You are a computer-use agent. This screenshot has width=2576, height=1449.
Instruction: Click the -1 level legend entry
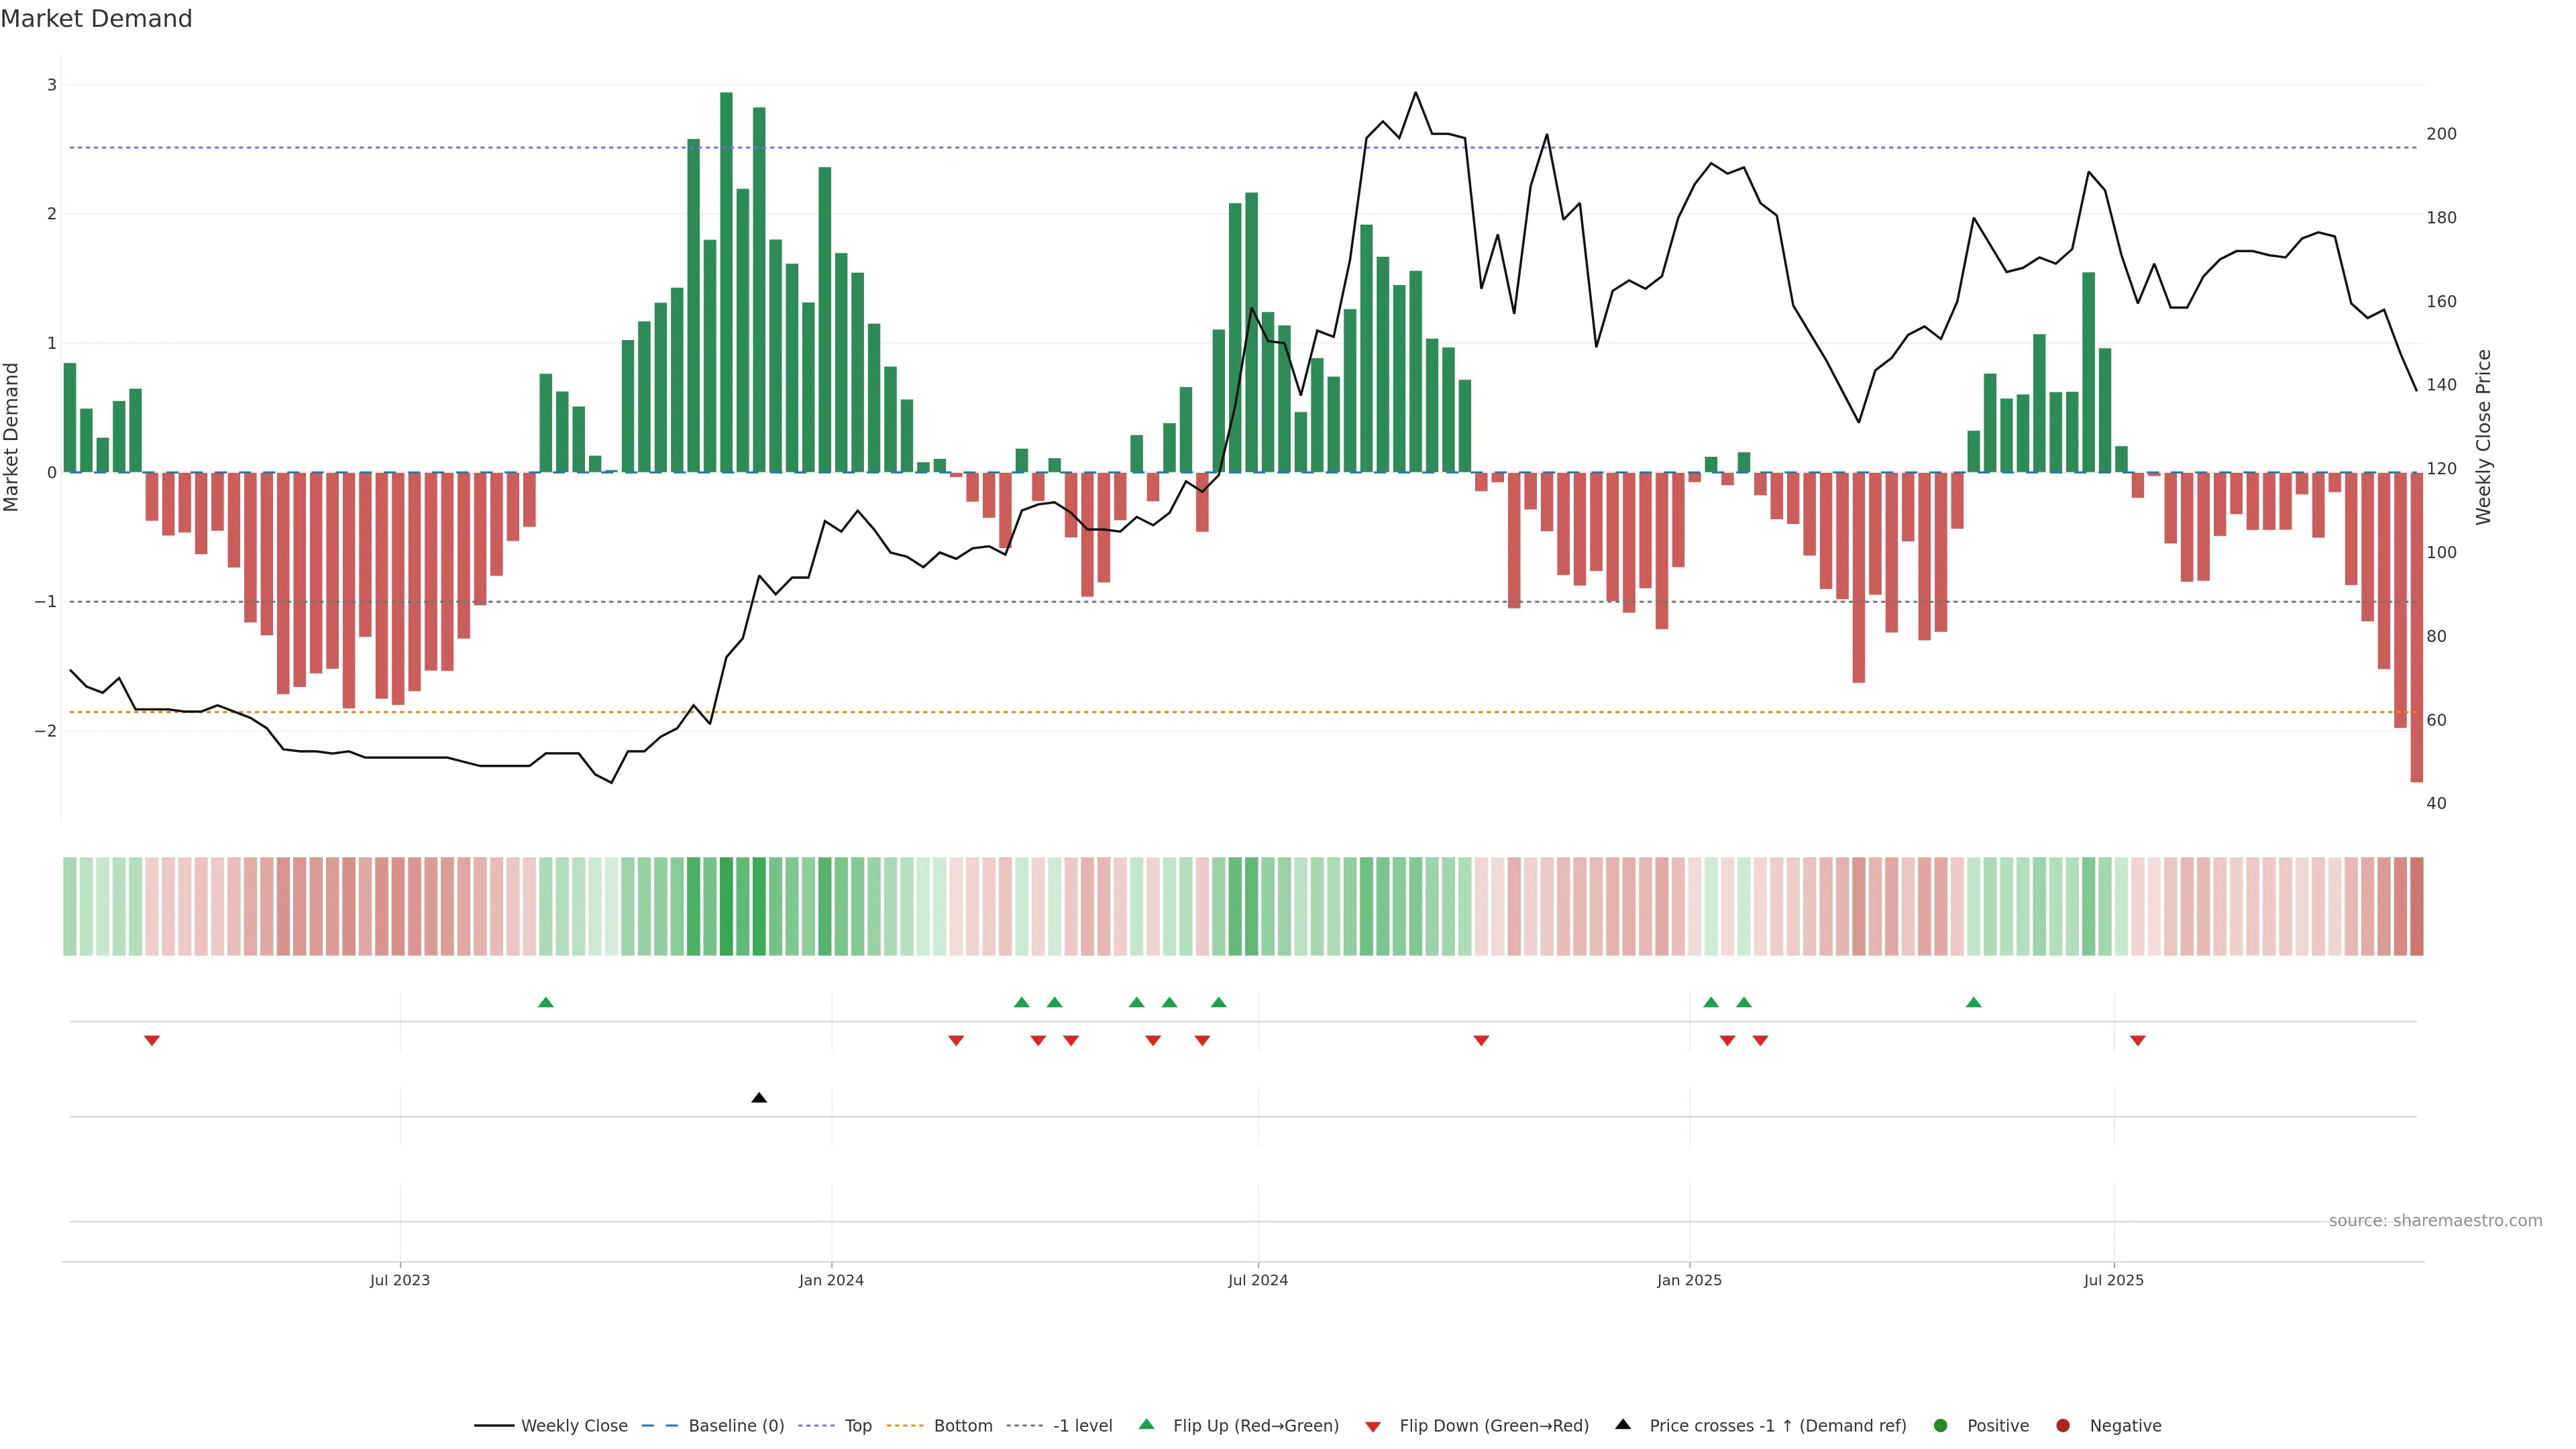tap(1082, 1426)
